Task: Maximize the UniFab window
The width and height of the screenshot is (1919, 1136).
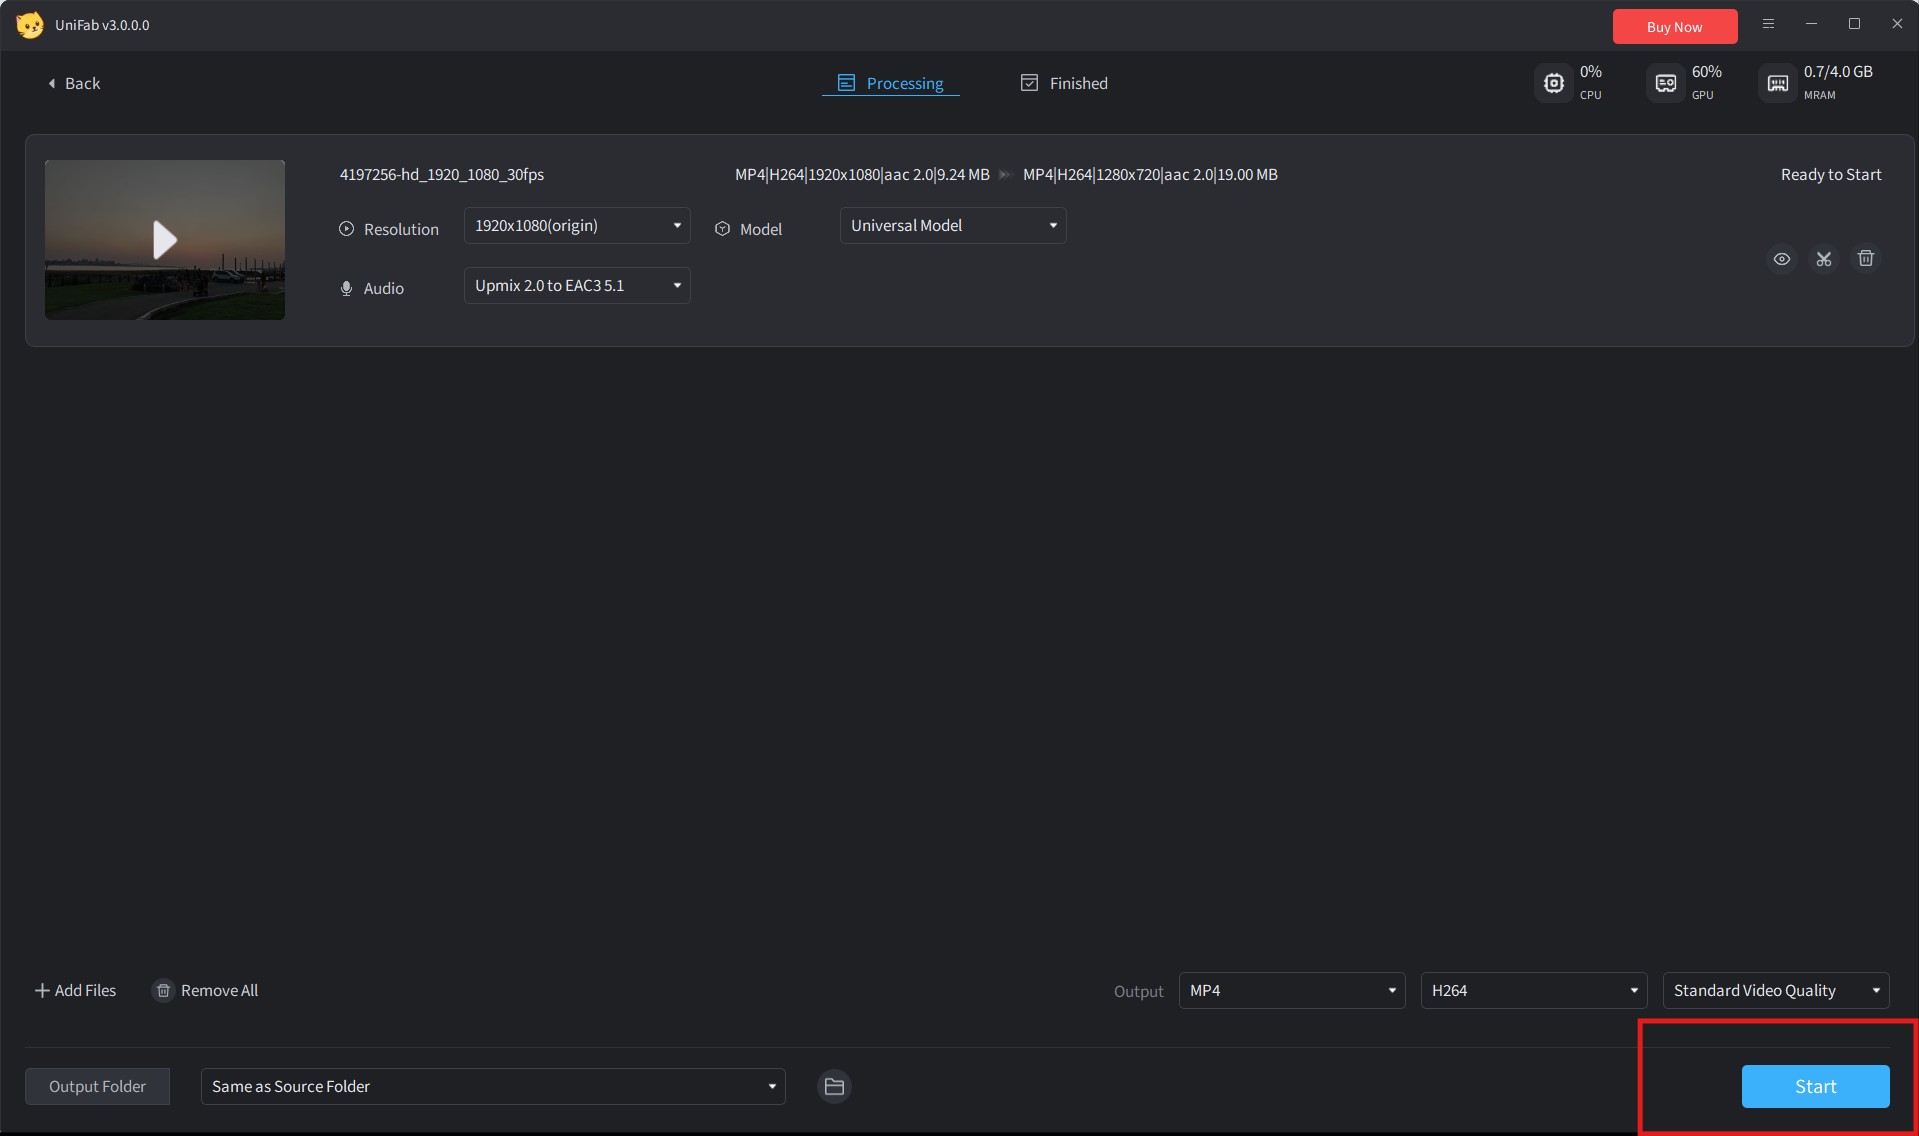Action: pyautogui.click(x=1854, y=24)
